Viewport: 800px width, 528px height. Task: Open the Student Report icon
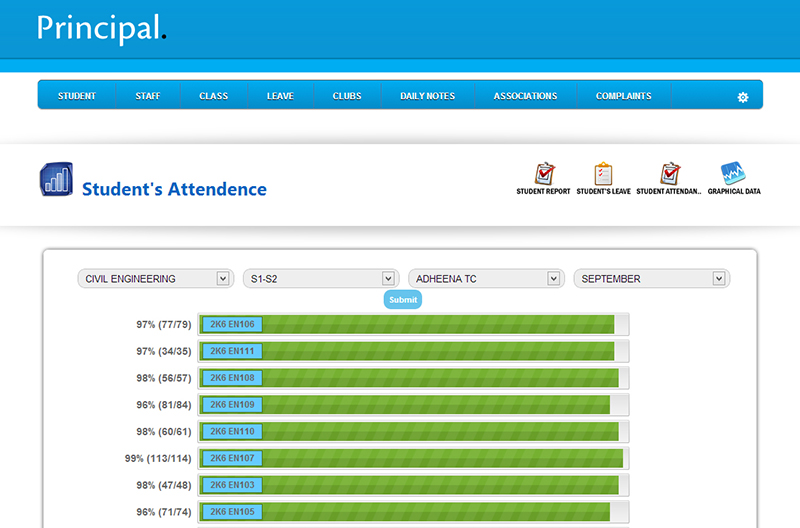coord(543,173)
